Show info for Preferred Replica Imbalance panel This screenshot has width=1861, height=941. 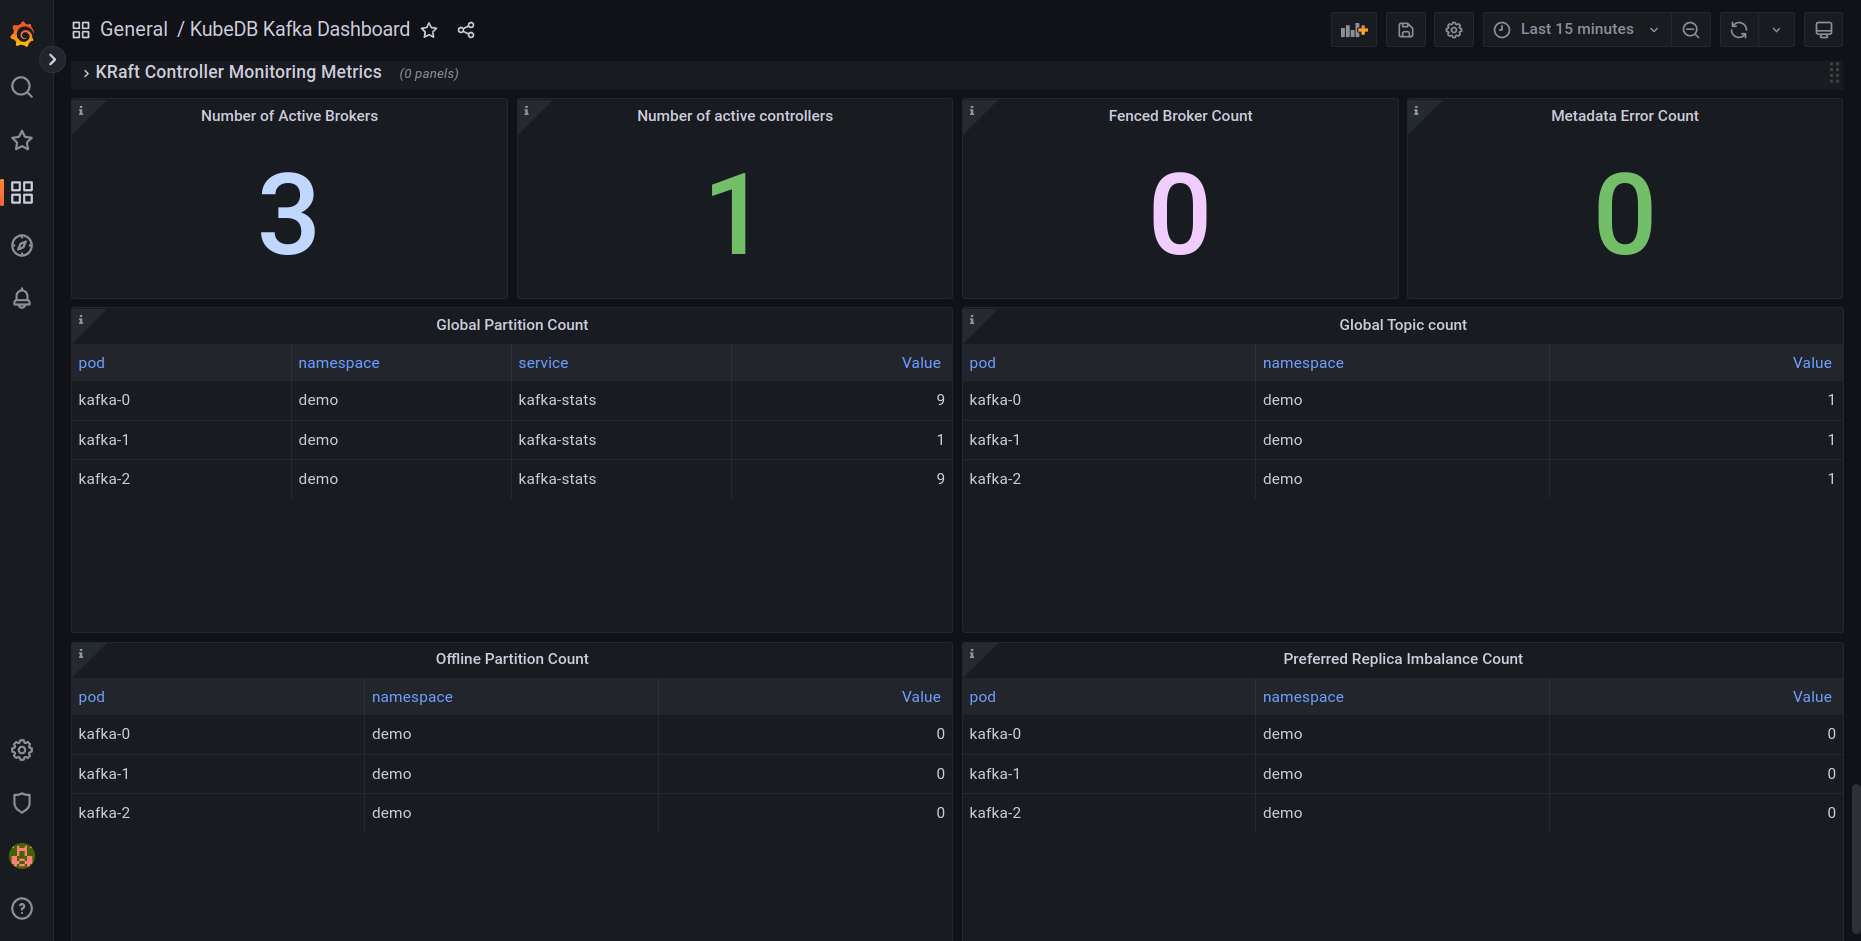(972, 653)
